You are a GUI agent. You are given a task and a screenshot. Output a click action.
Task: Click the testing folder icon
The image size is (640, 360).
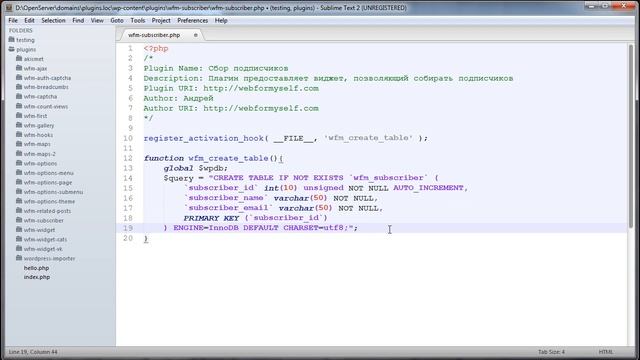coord(11,40)
